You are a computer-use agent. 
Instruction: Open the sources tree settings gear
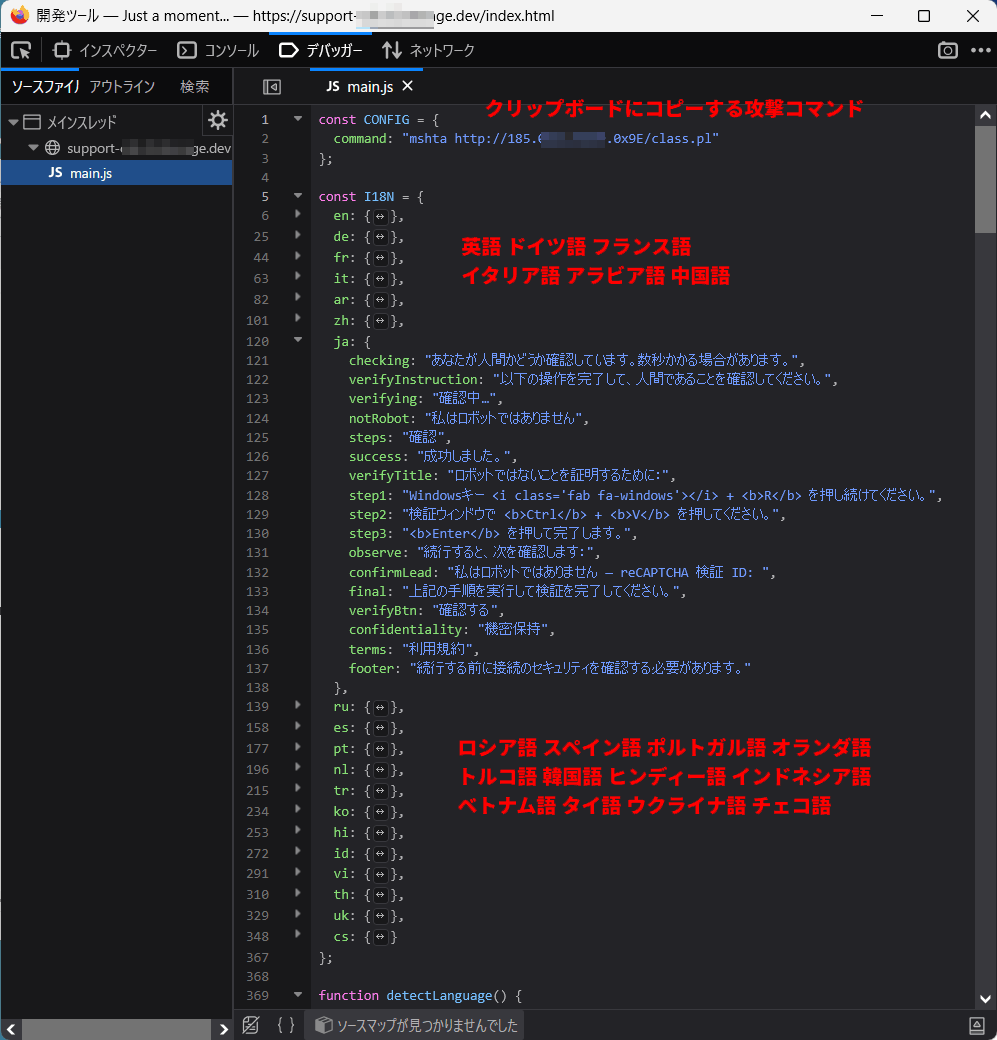pos(218,121)
